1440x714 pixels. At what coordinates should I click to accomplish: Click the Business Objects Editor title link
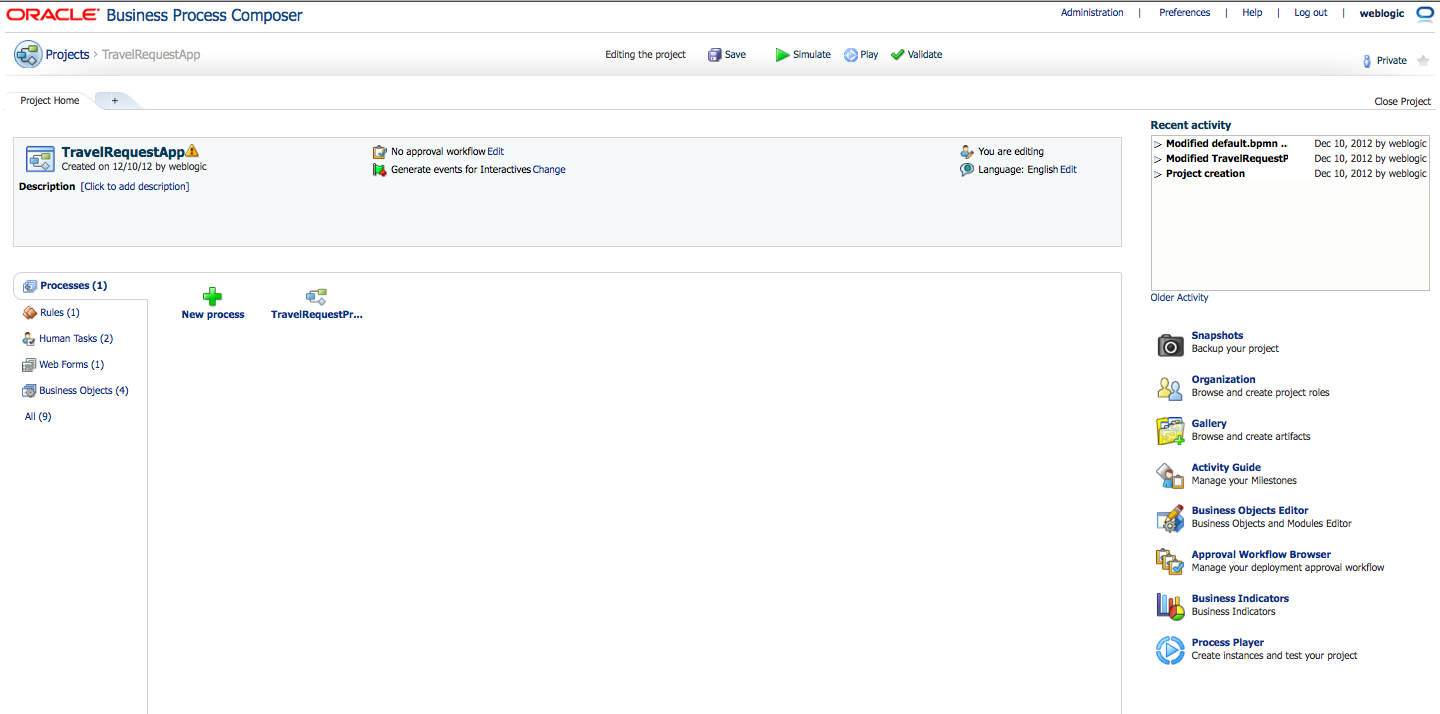pos(1250,511)
